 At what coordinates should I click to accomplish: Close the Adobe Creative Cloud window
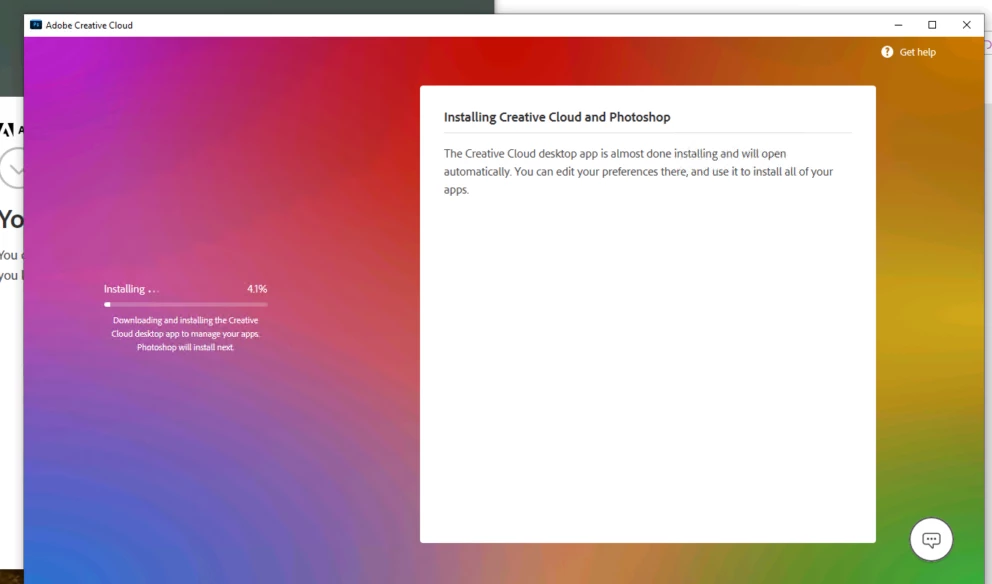[966, 25]
